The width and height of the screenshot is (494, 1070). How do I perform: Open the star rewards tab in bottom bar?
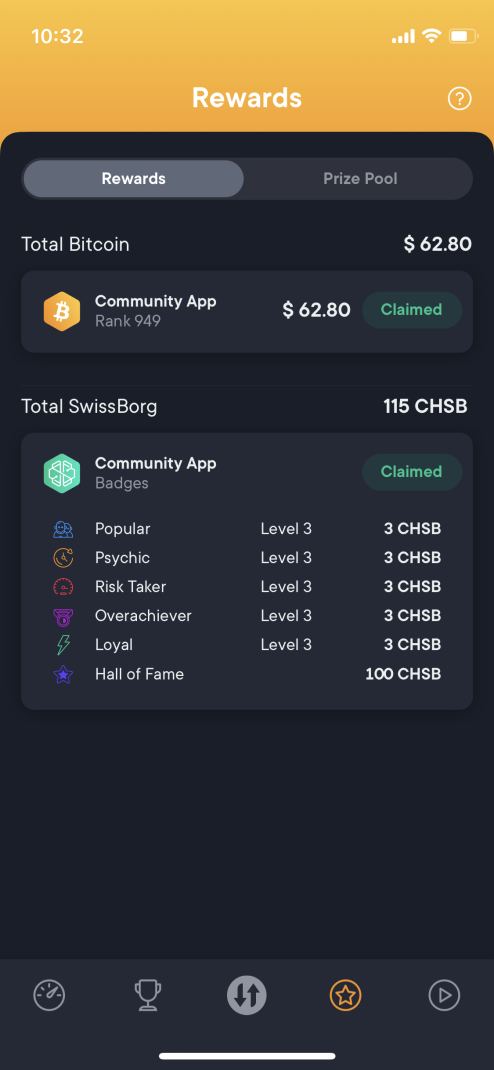(345, 996)
